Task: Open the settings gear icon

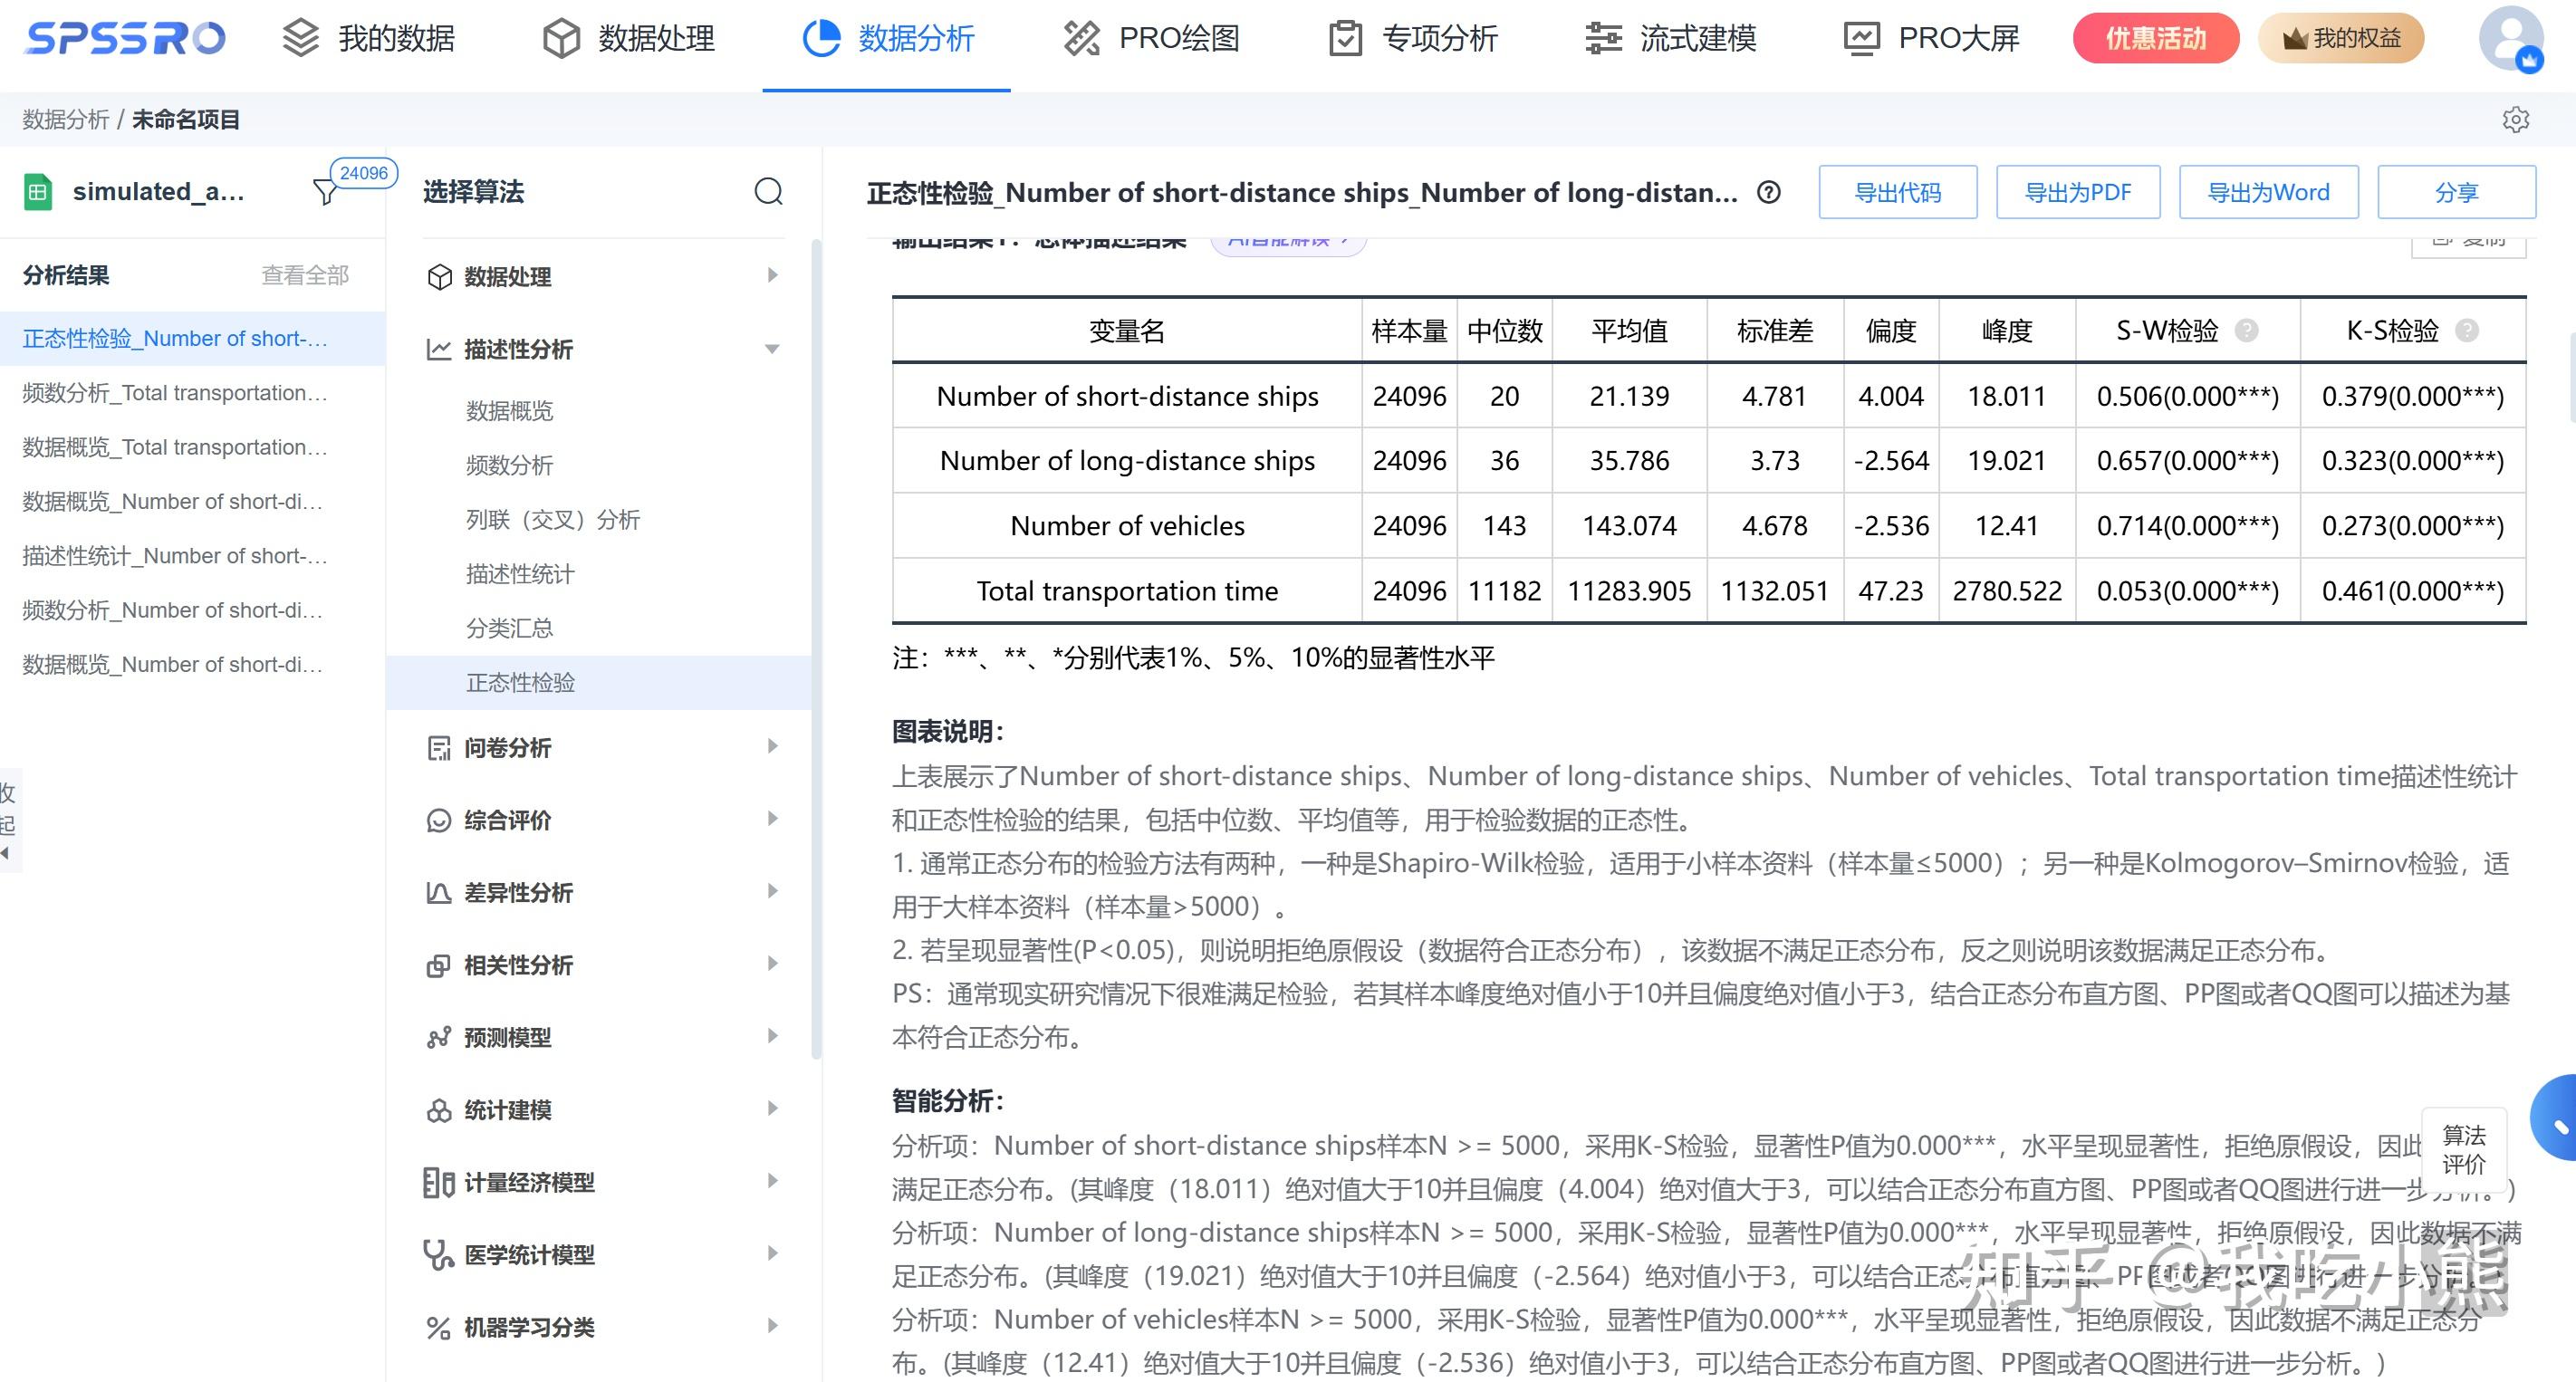Action: coord(2515,120)
